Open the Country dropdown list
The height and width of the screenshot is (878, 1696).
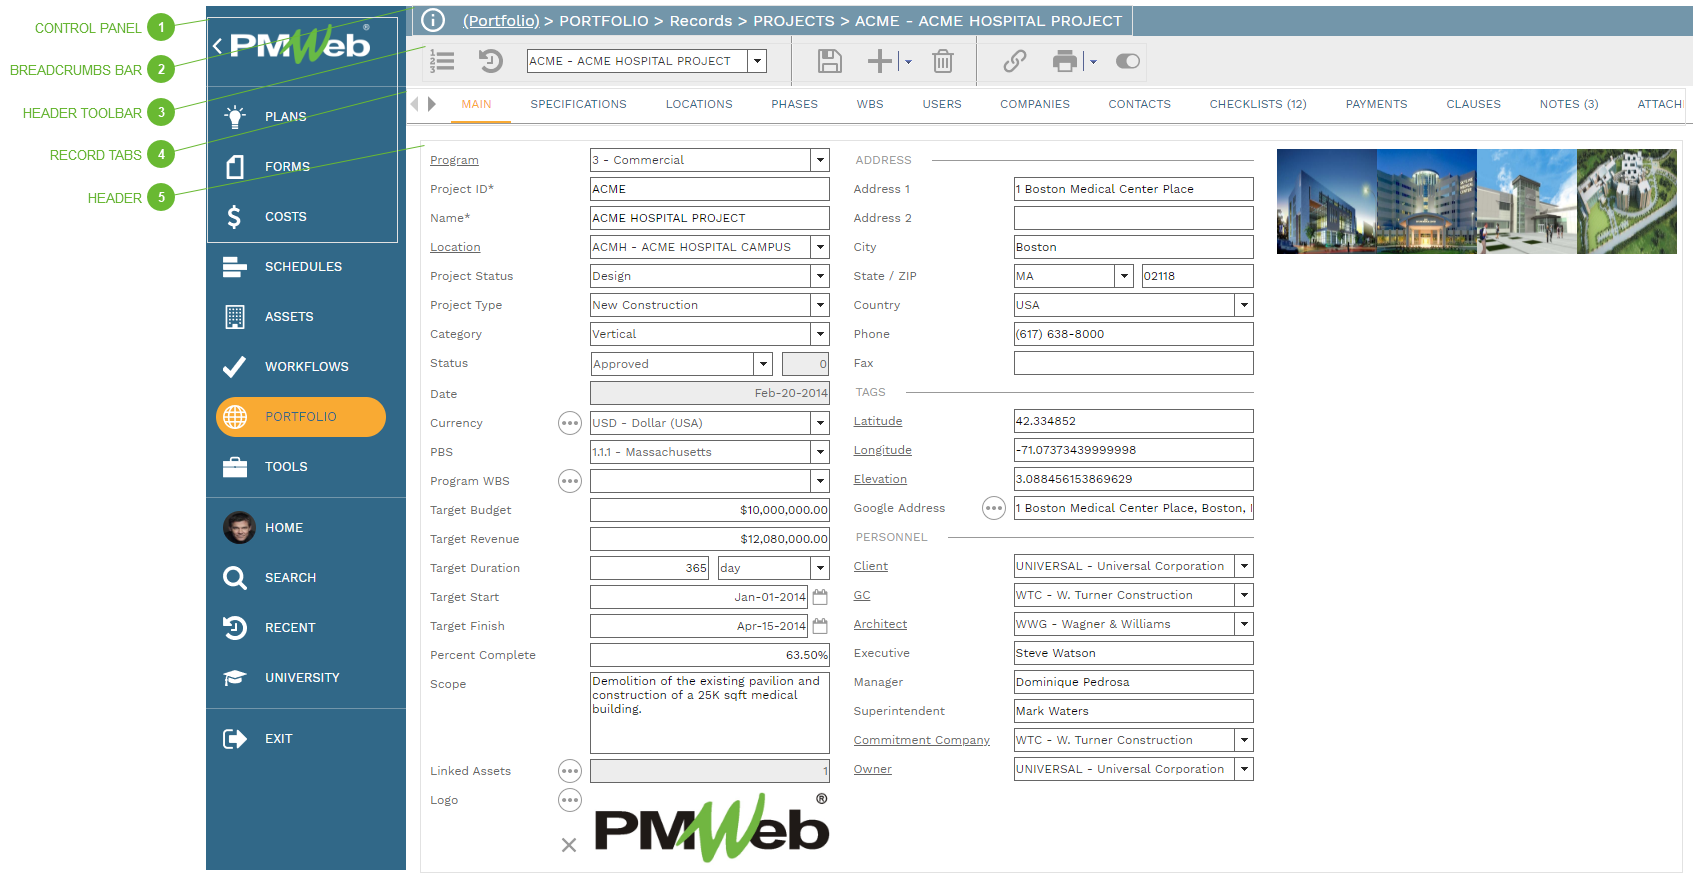(x=1244, y=305)
